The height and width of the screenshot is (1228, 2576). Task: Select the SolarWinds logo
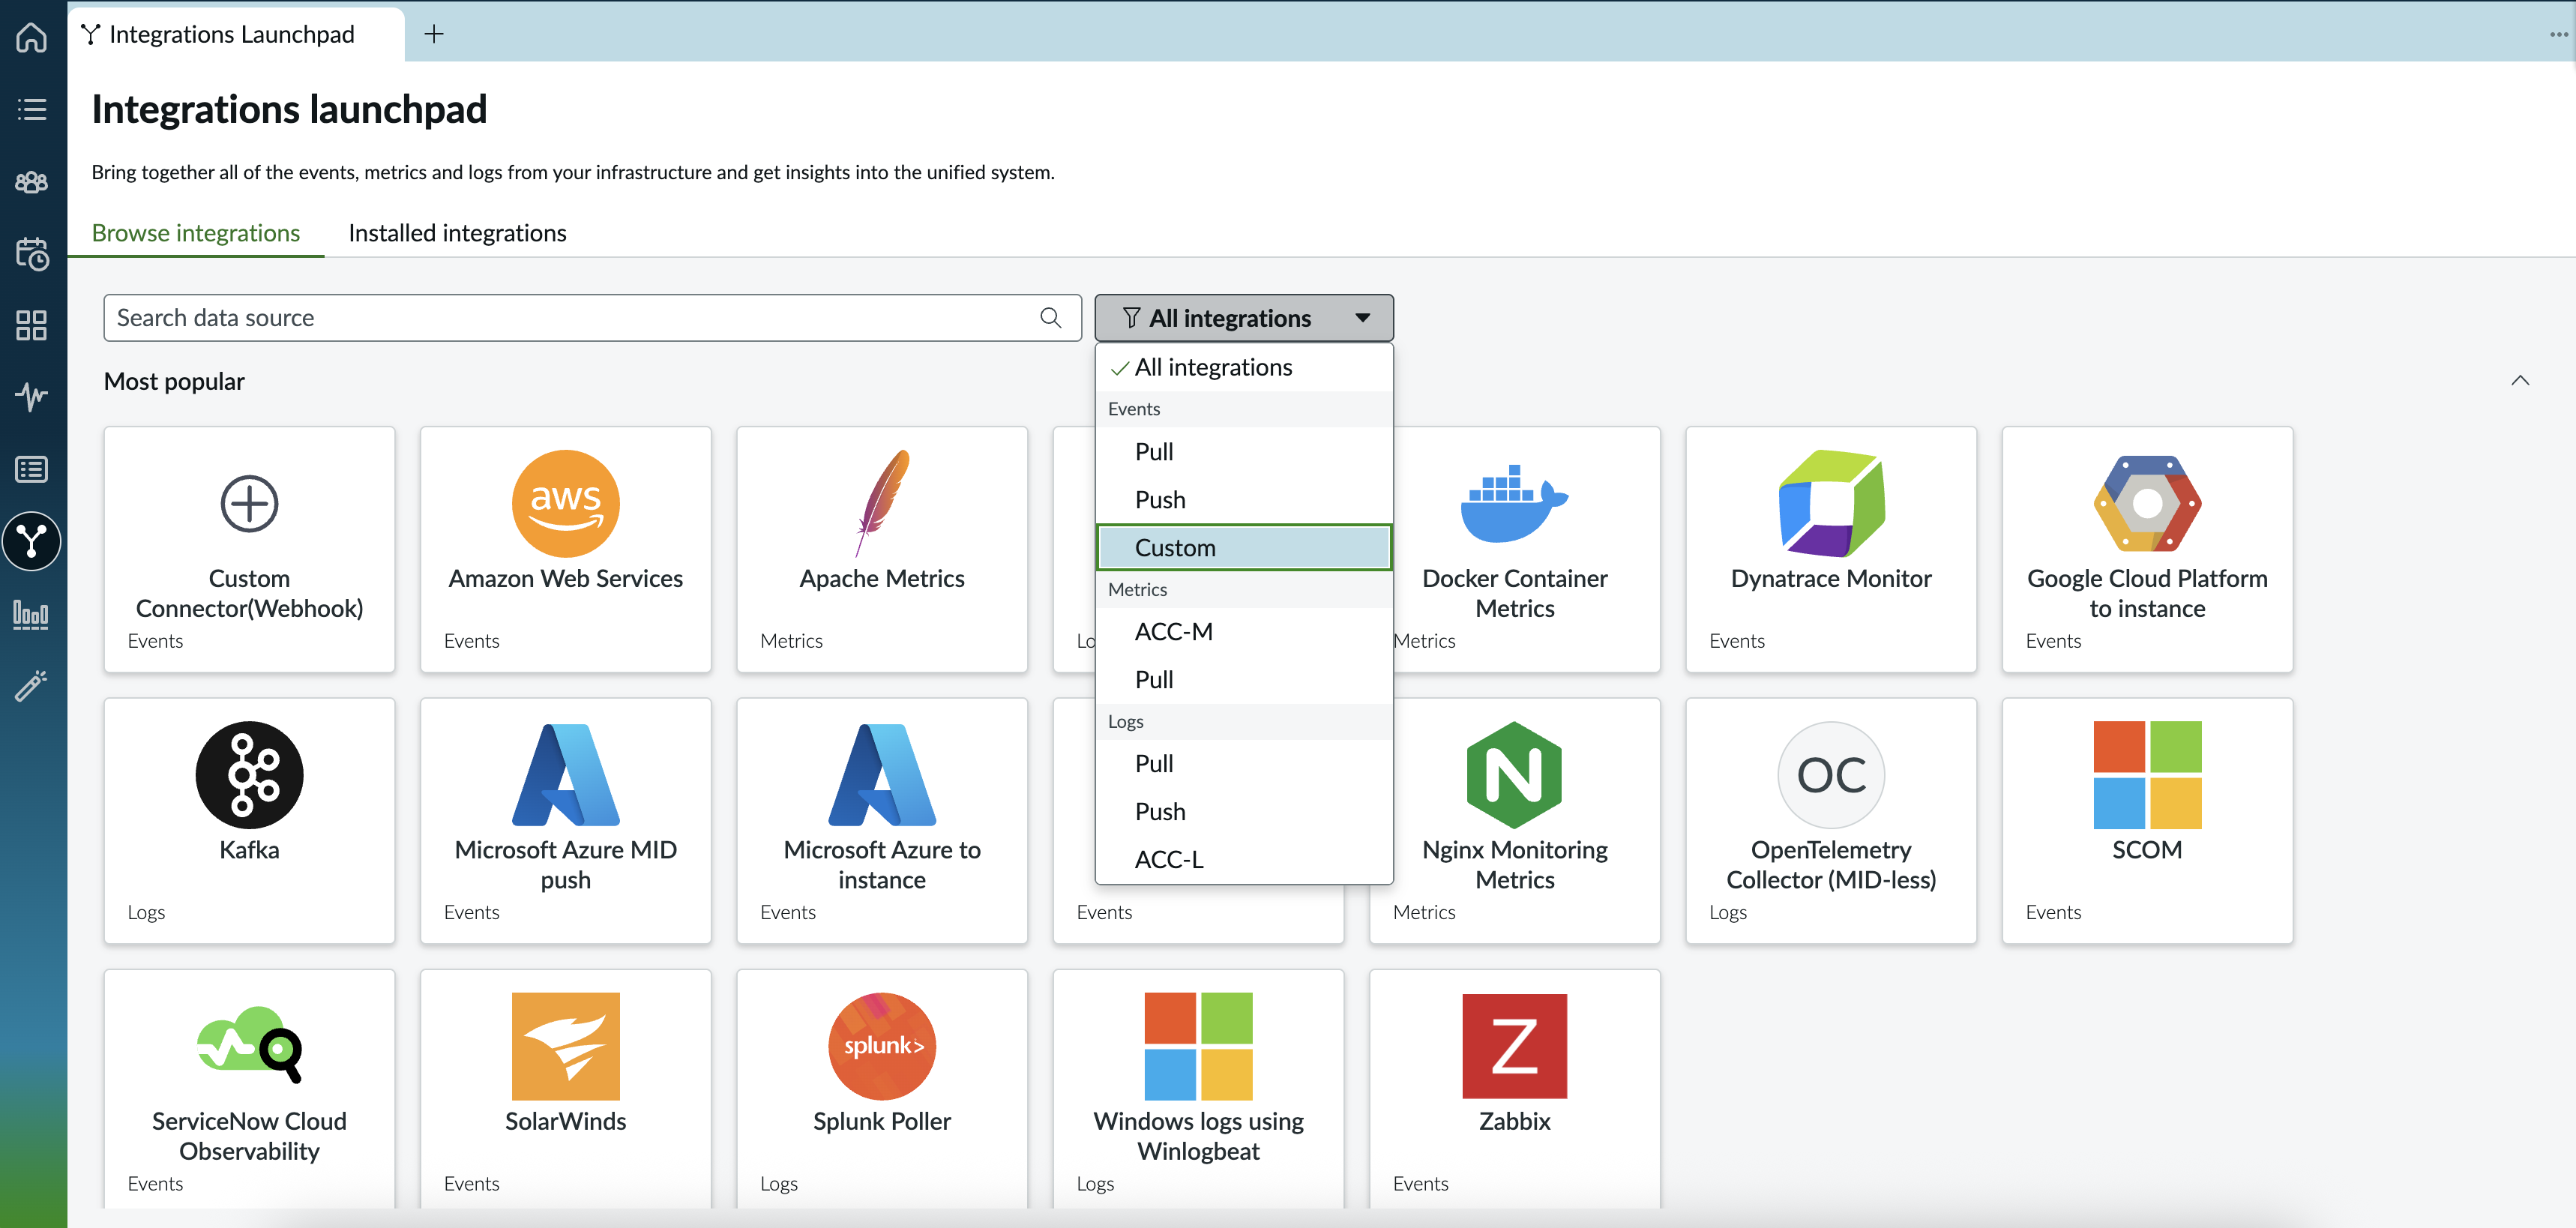point(566,1046)
